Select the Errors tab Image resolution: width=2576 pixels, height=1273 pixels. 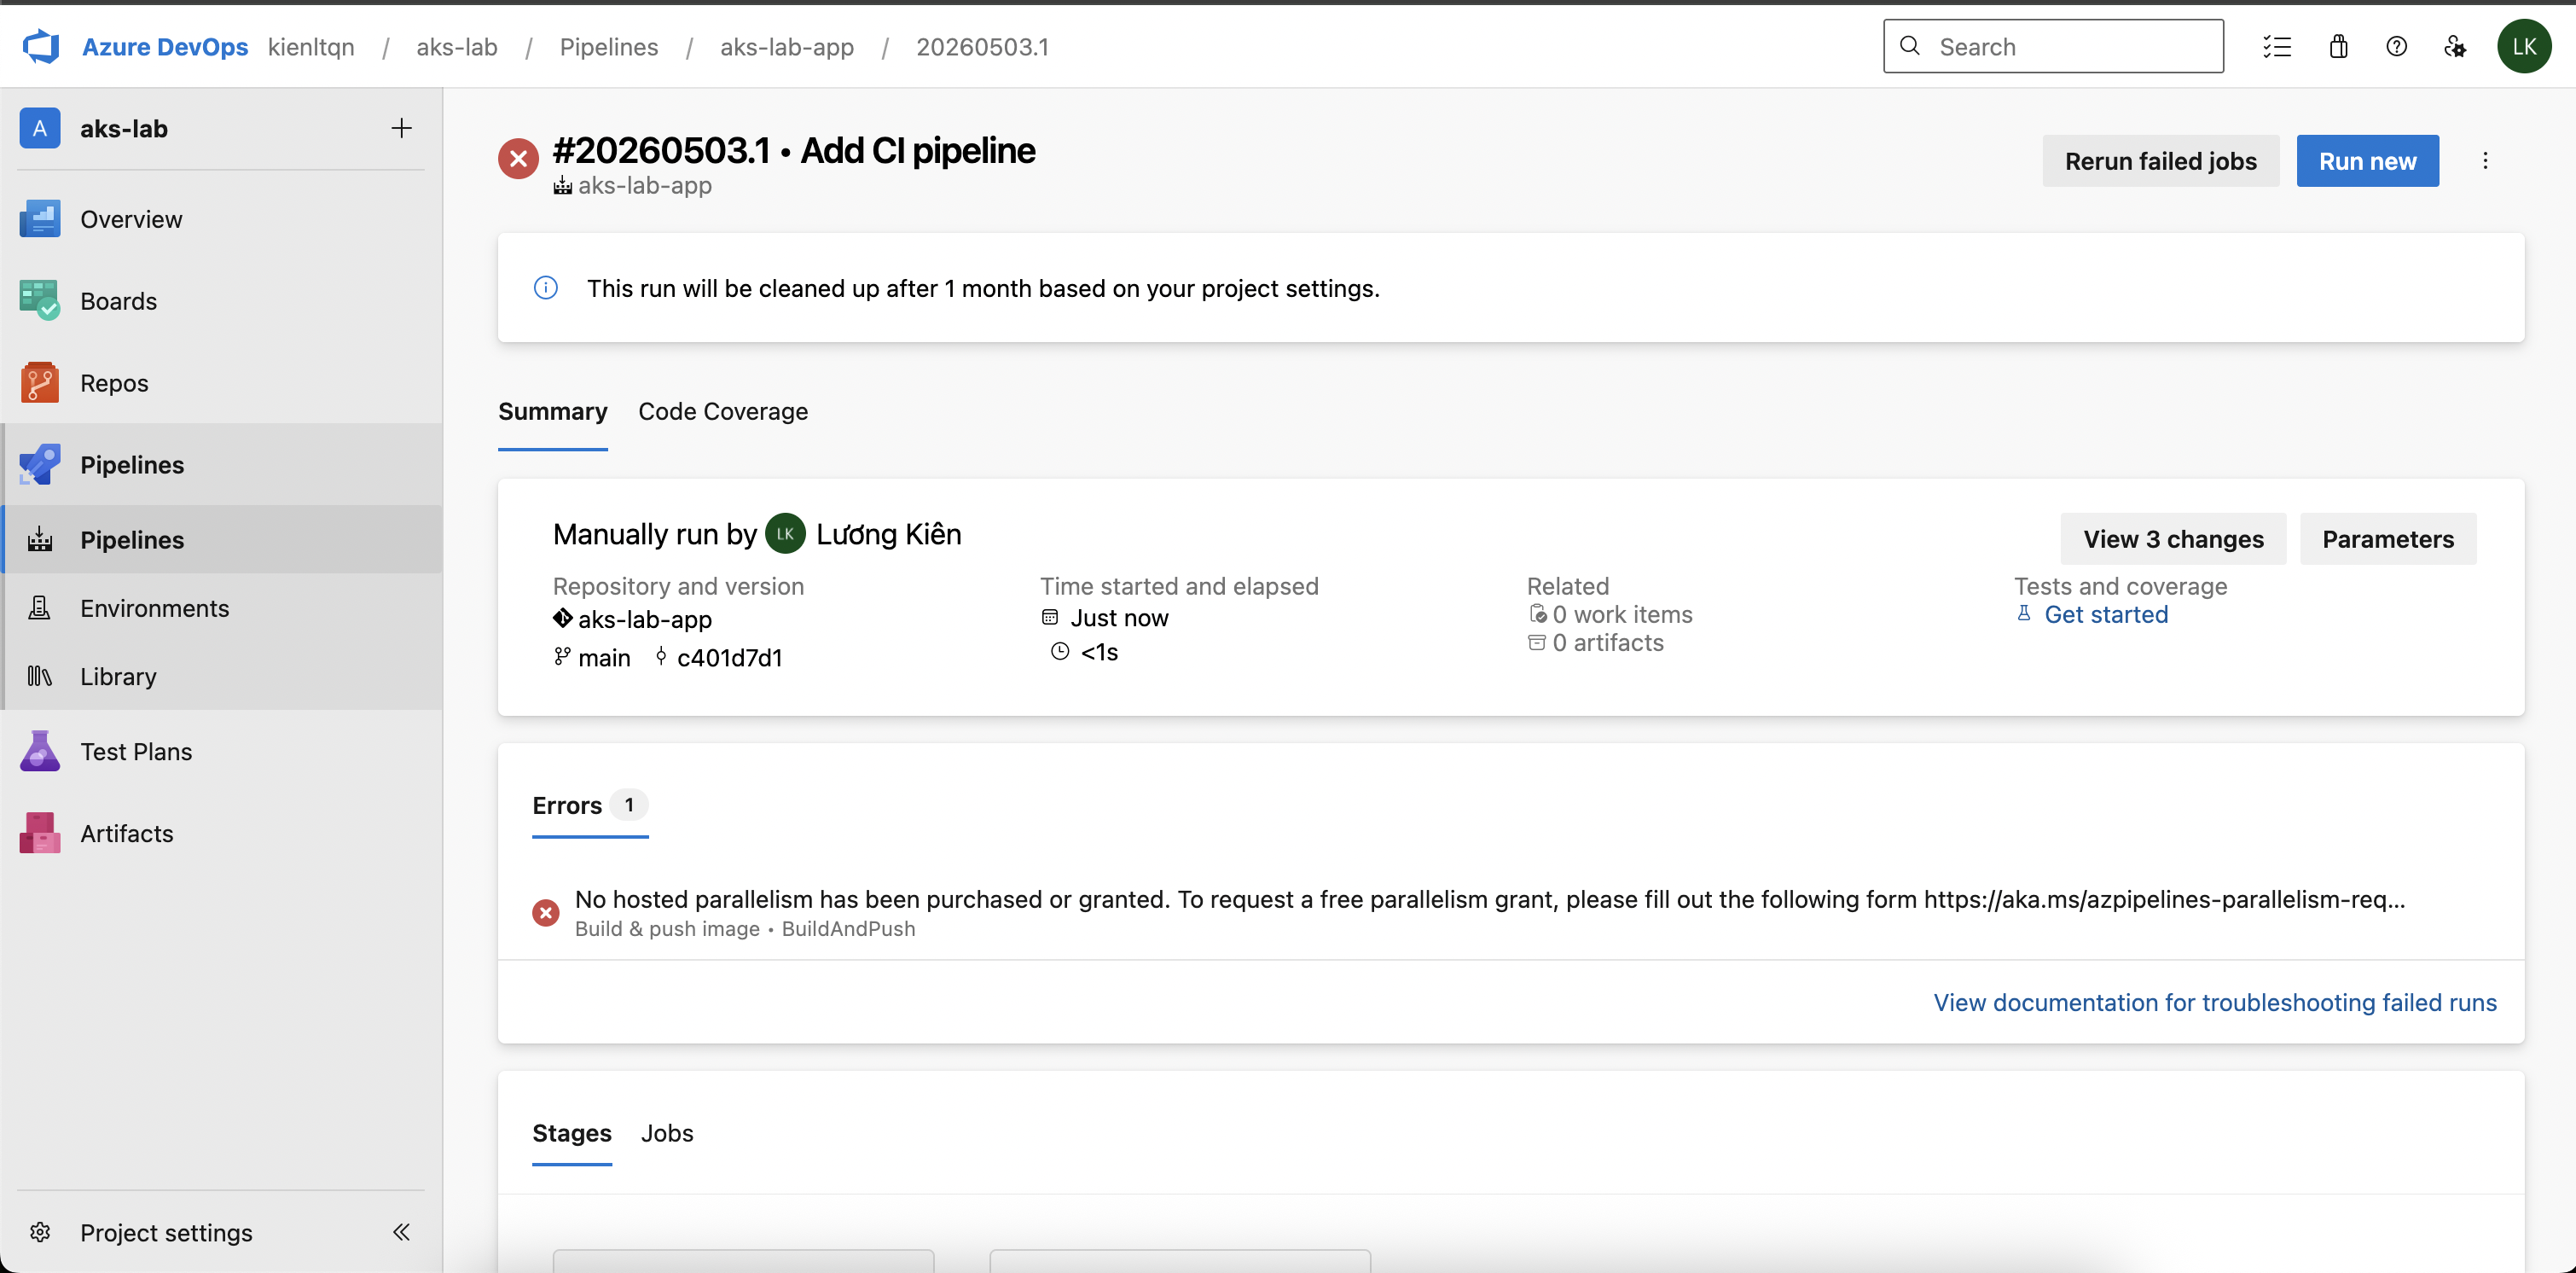pos(590,805)
